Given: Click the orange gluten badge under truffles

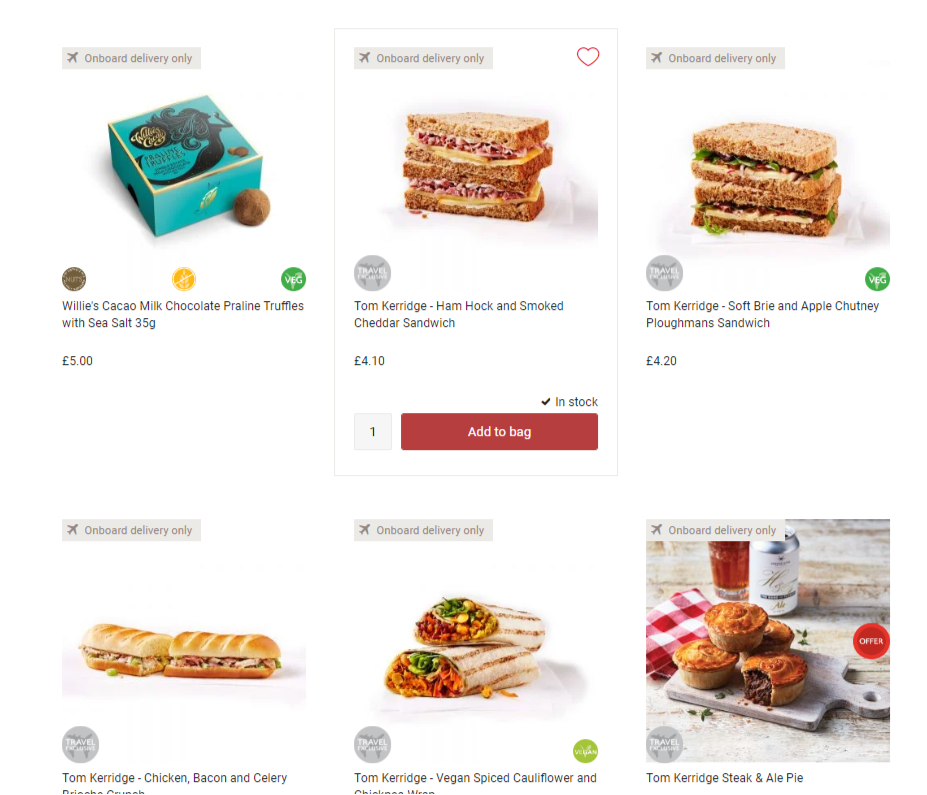Looking at the screenshot, I should point(184,279).
